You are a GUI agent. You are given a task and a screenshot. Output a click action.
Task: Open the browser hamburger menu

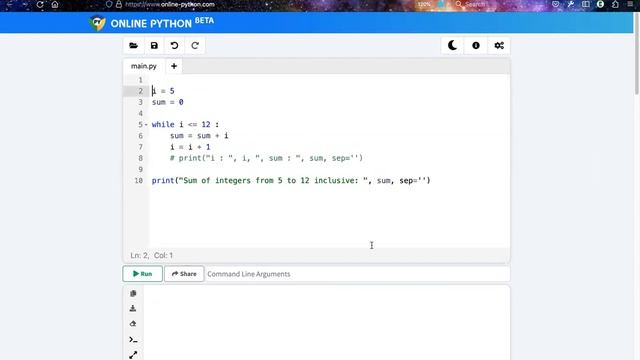tap(630, 4)
